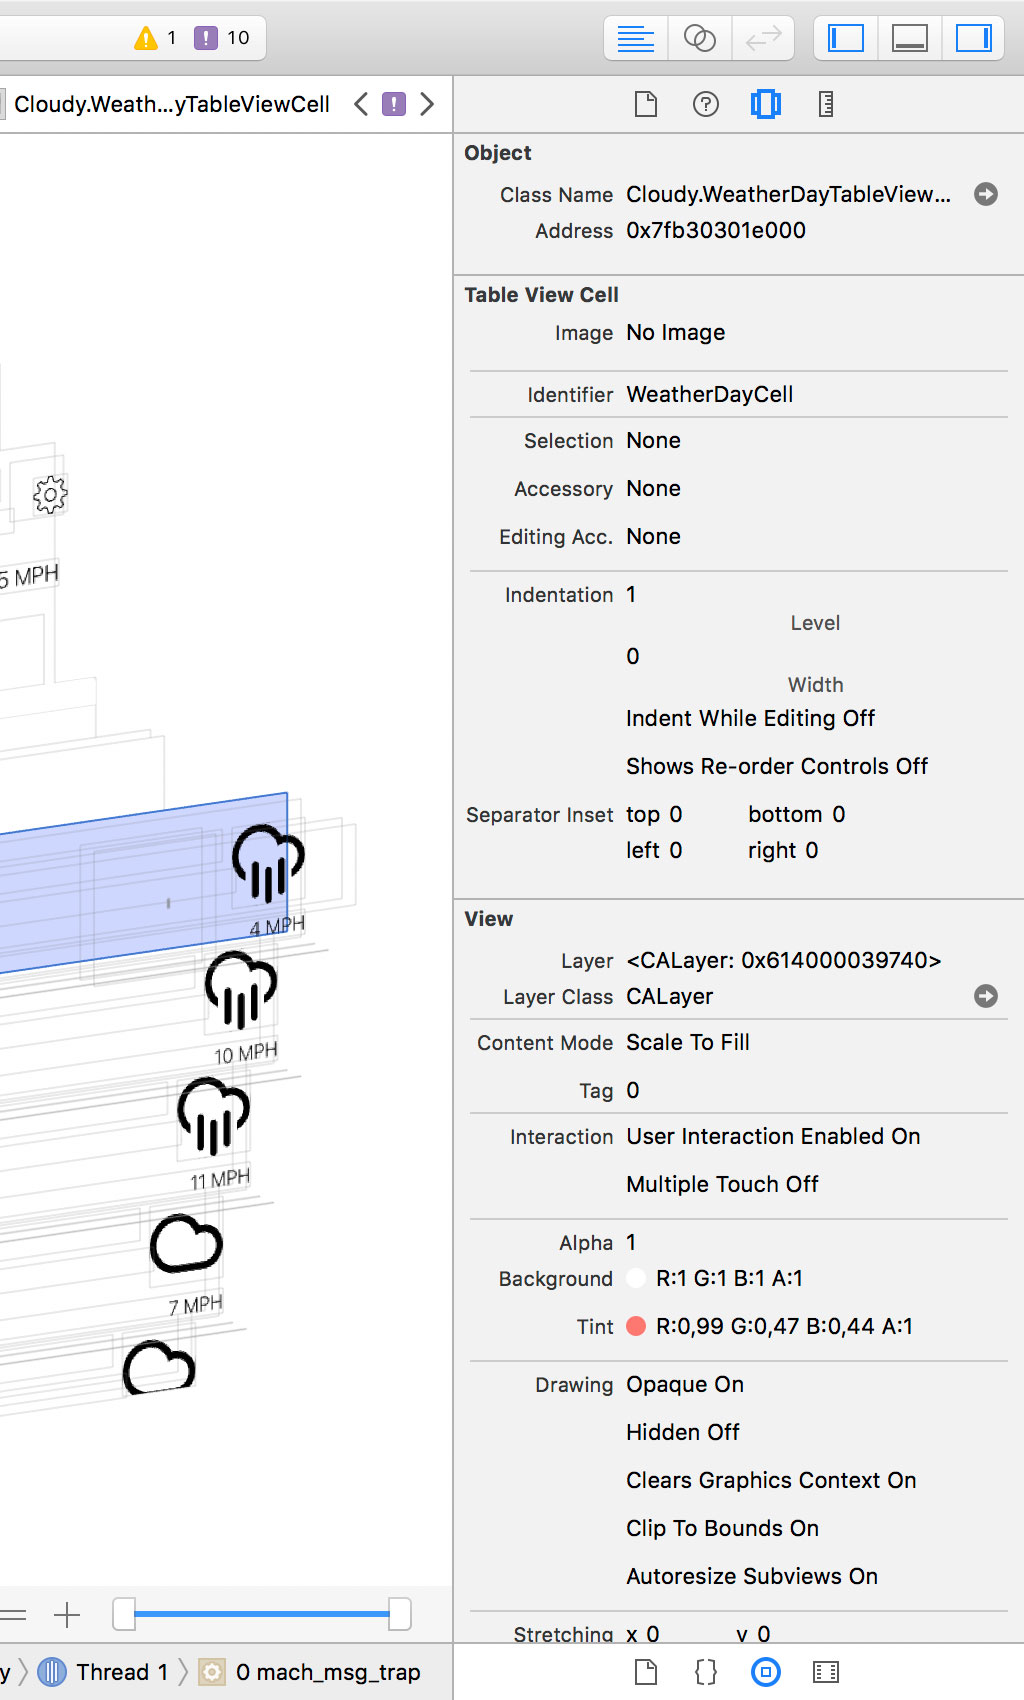Switch to the Object inspector tab
Image resolution: width=1024 pixels, height=1700 pixels.
click(x=766, y=104)
